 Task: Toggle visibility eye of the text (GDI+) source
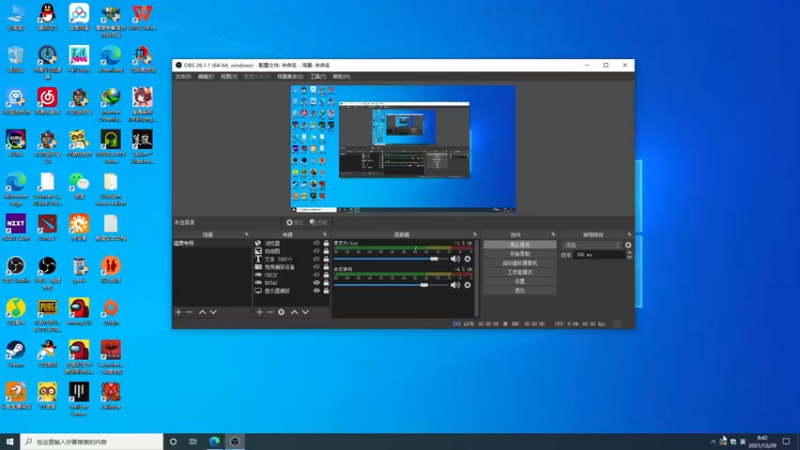click(316, 259)
